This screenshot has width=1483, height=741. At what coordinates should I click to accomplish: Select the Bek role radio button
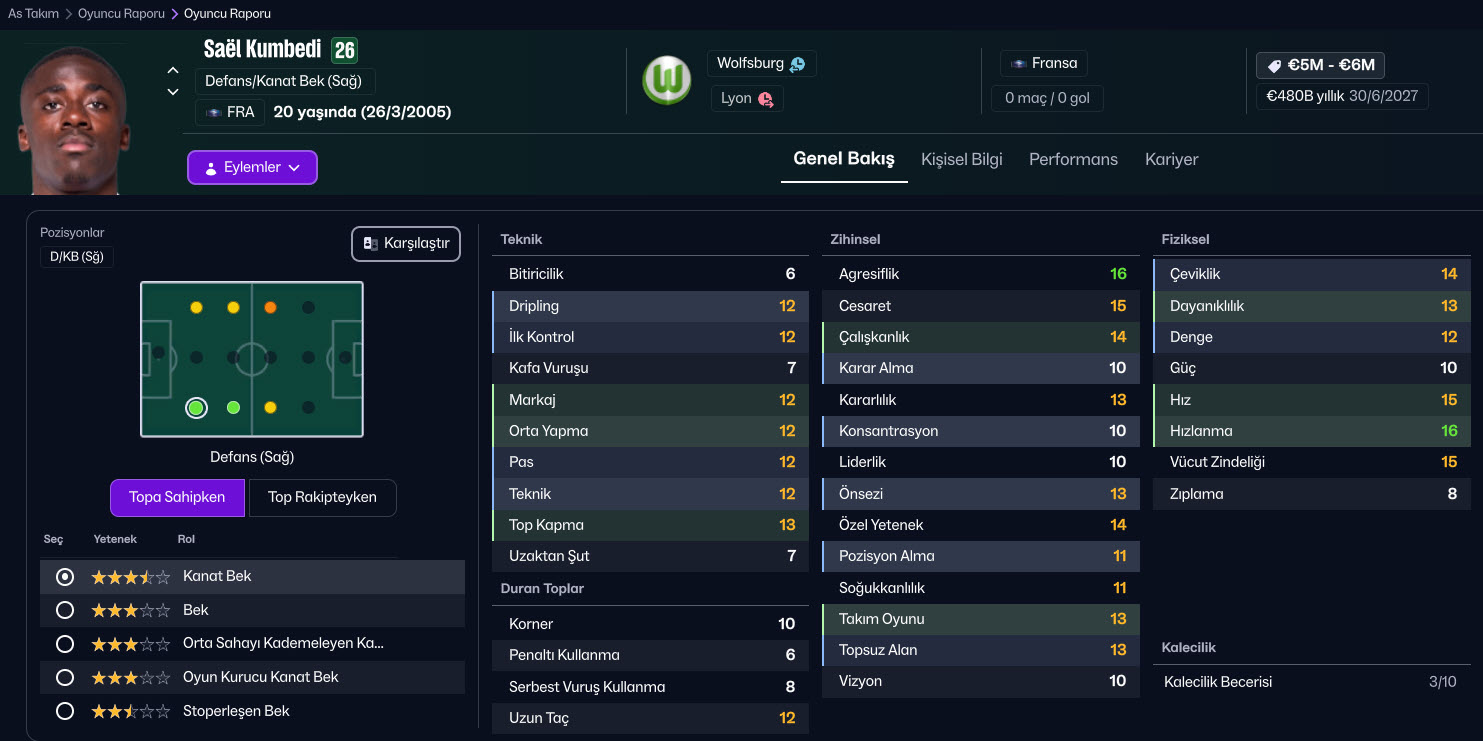pyautogui.click(x=65, y=610)
